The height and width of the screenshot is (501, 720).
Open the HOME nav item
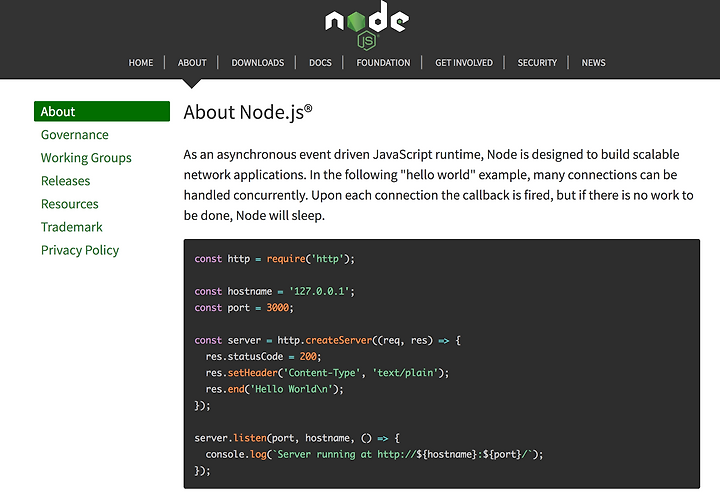coord(141,63)
